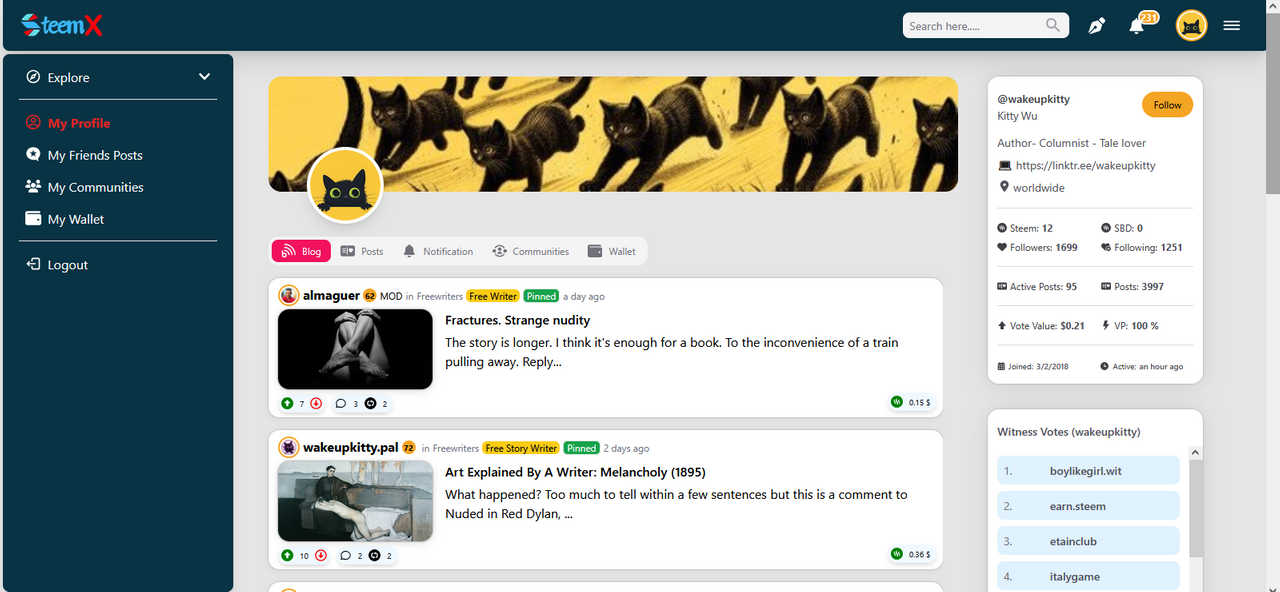Click the Steem: 12 balance

point(1025,228)
